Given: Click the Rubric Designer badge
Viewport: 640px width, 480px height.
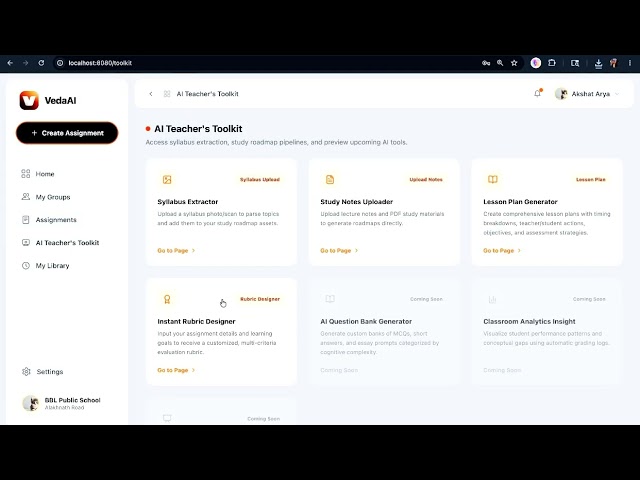Looking at the screenshot, I should [x=260, y=299].
